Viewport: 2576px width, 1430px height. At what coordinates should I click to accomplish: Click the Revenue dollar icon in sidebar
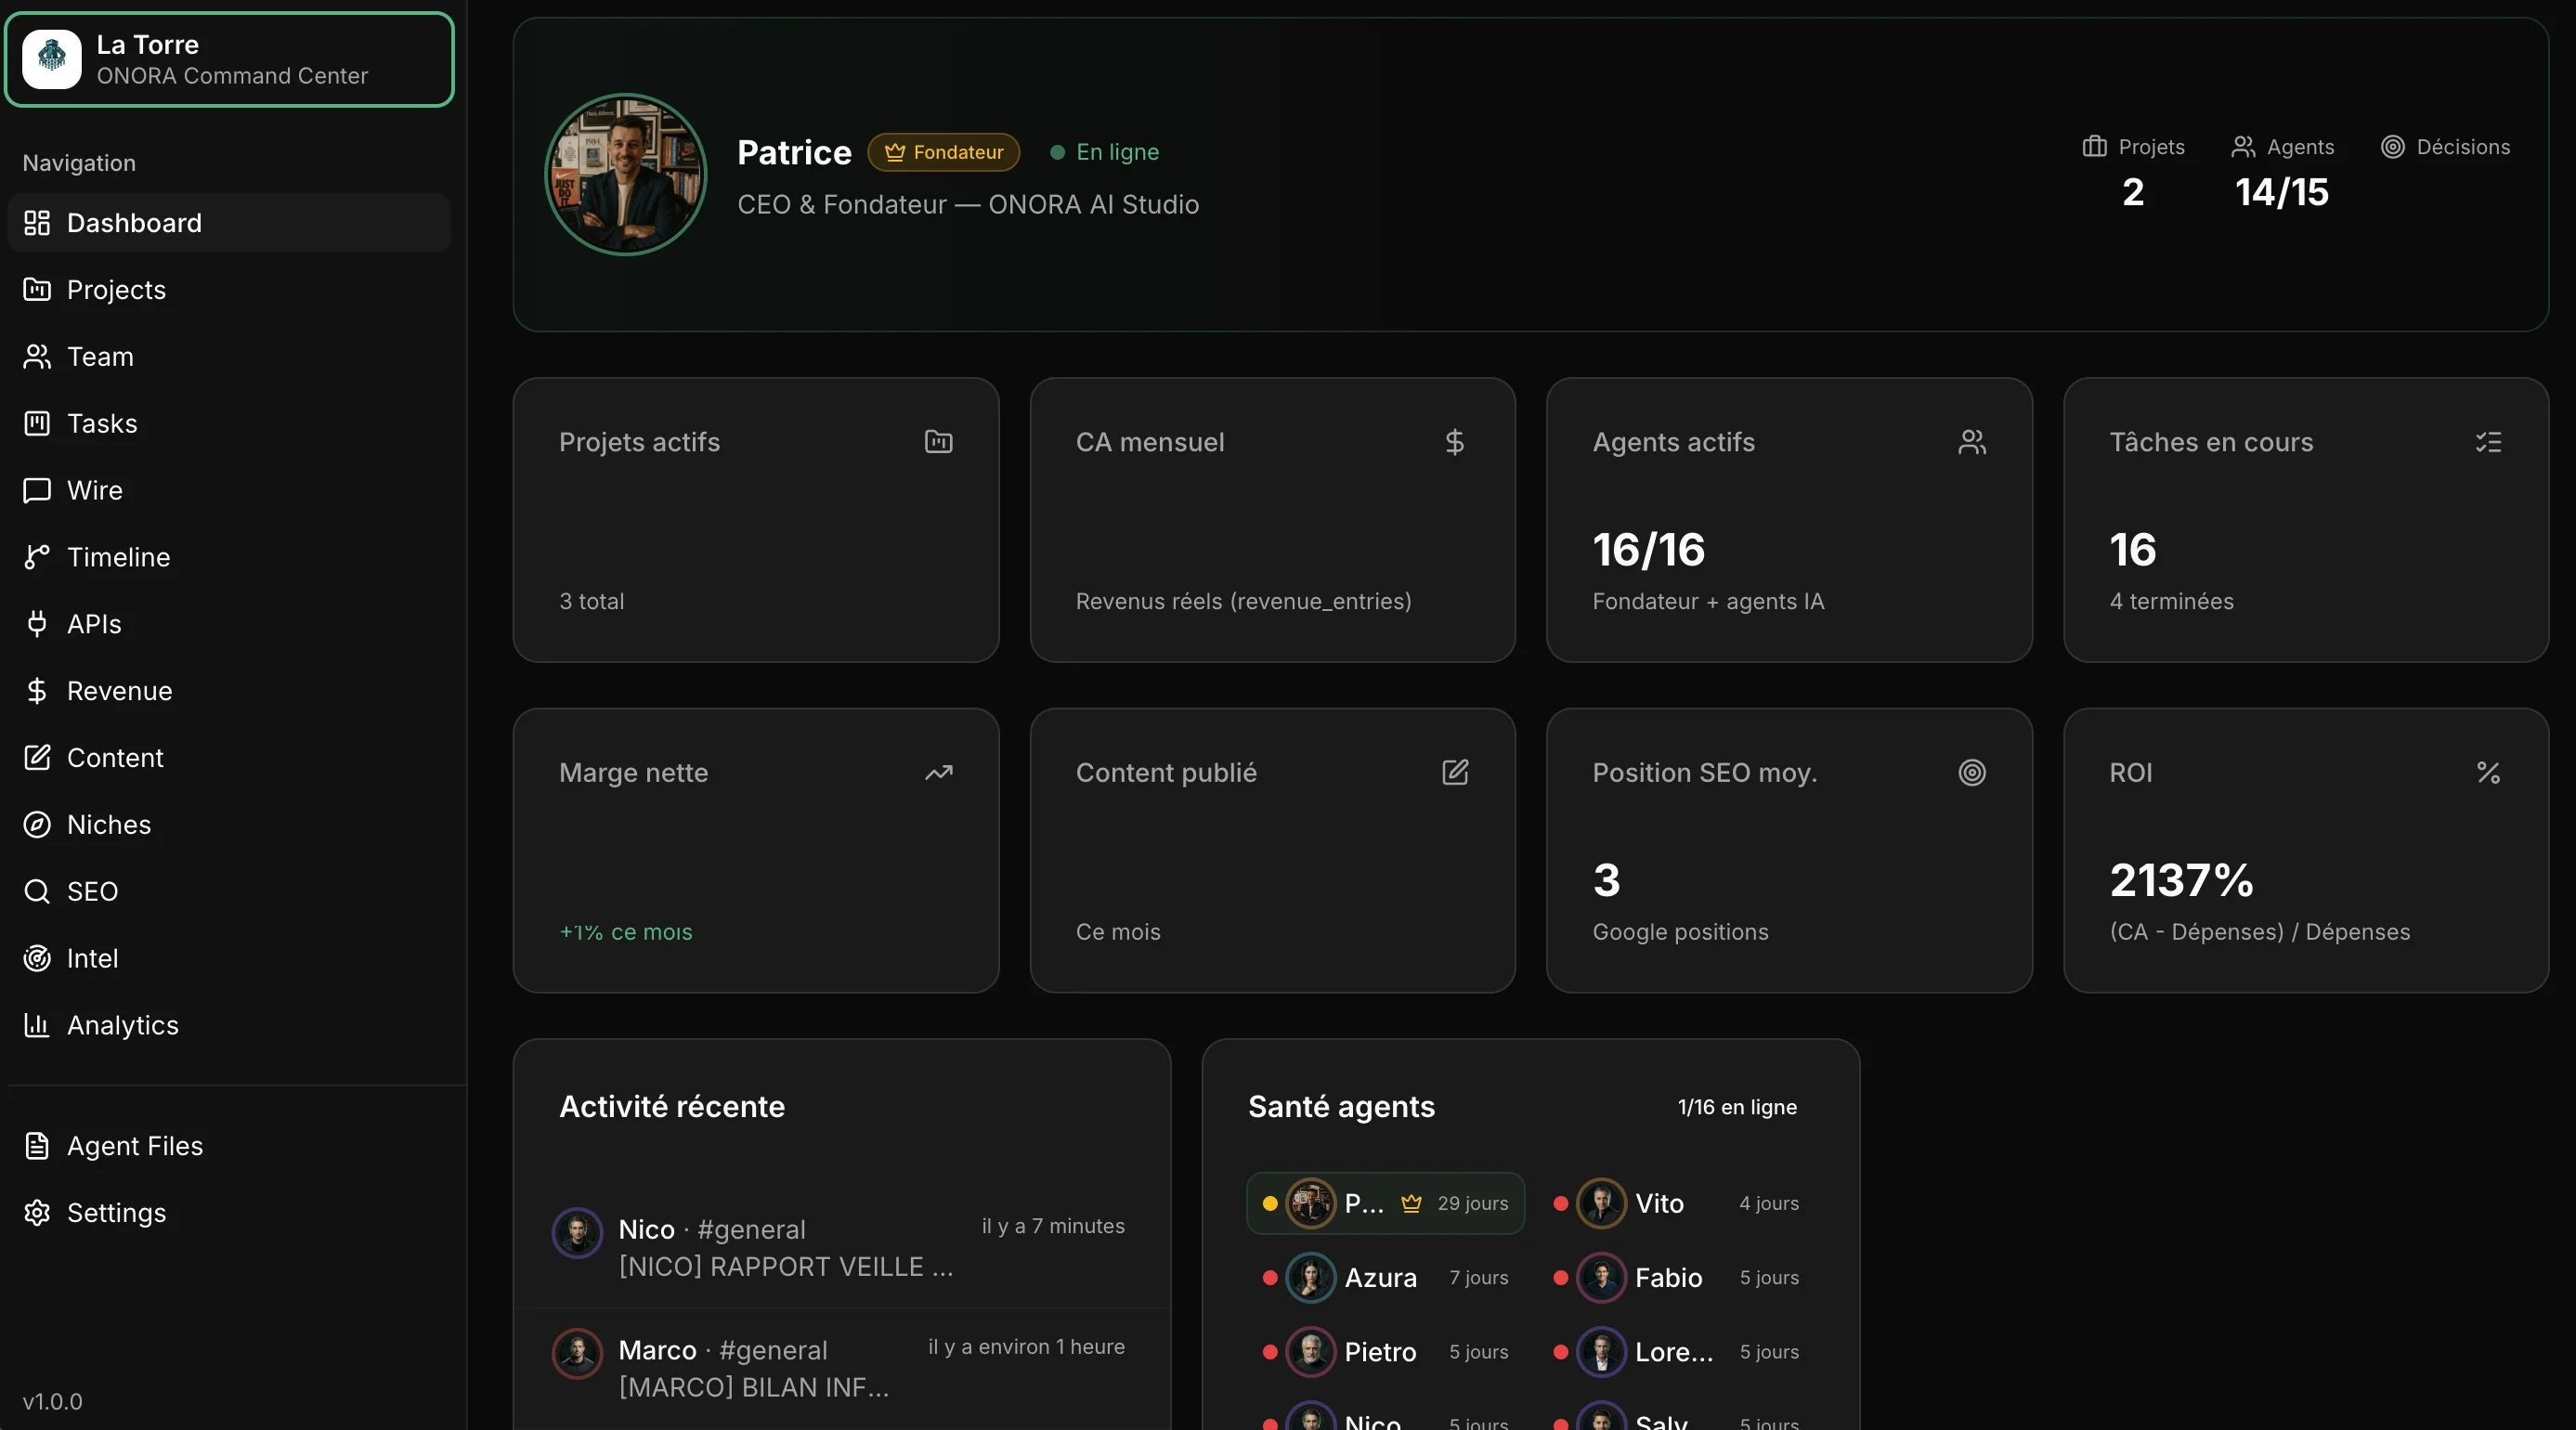pos(37,691)
